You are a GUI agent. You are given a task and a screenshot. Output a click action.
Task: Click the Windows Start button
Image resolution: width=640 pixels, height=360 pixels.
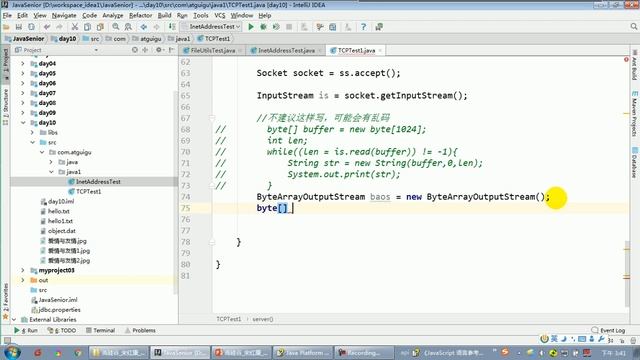click(11, 352)
